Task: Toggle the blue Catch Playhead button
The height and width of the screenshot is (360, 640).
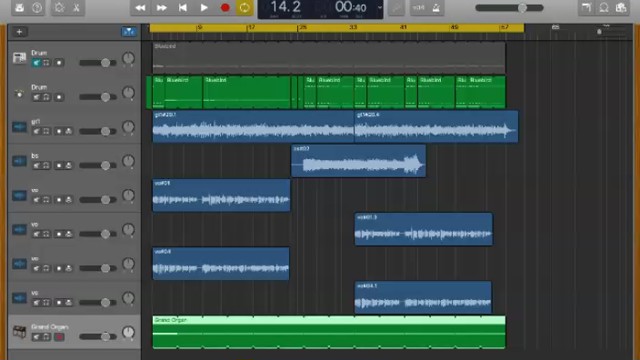Action: [129, 32]
